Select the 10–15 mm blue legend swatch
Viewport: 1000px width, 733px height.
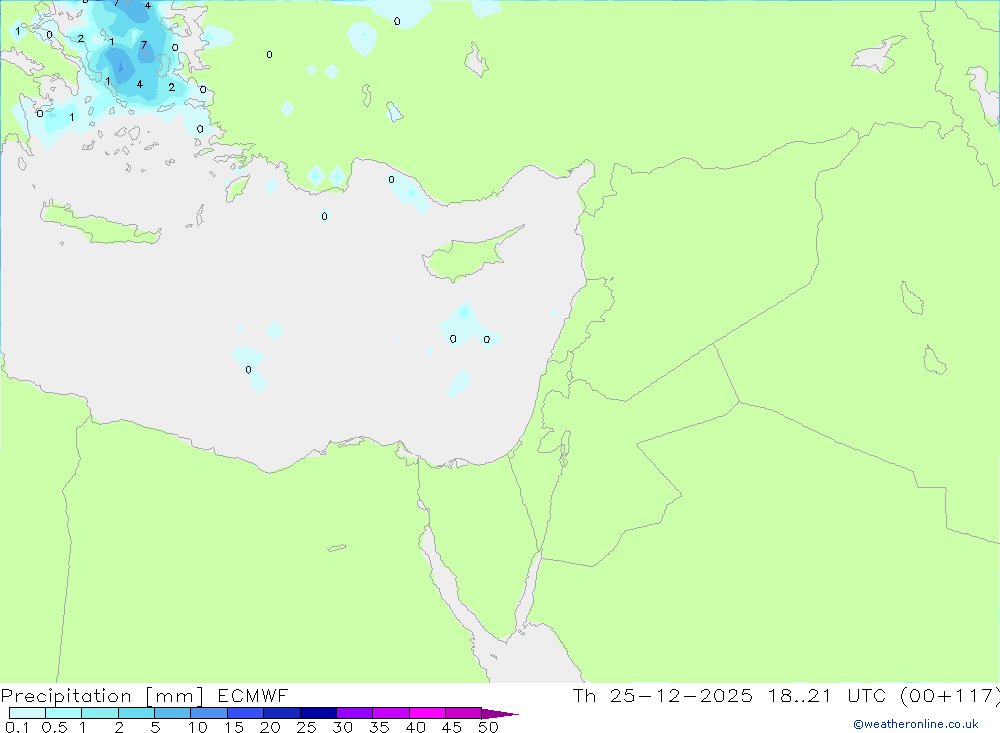[x=209, y=713]
